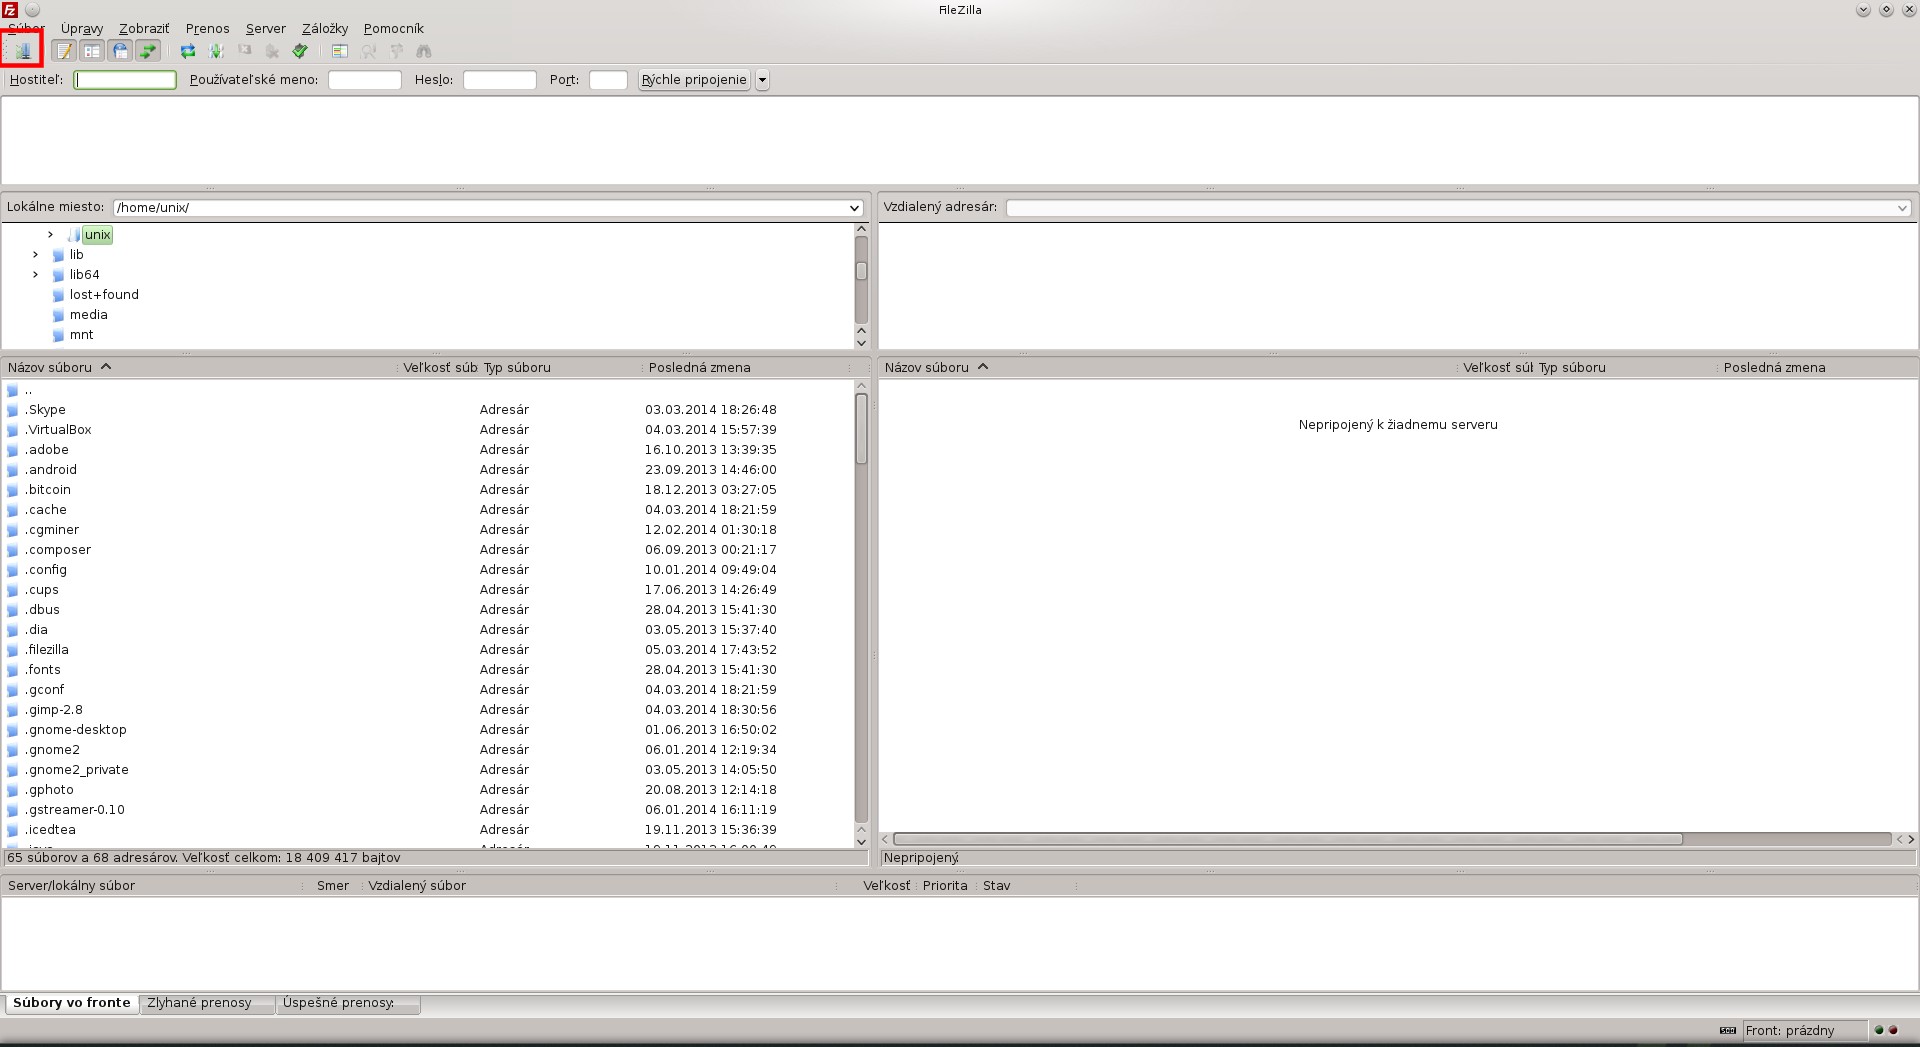Viewport: 1920px width, 1047px height.
Task: Click the remote pane horizontal scrollbar
Action: click(1287, 839)
